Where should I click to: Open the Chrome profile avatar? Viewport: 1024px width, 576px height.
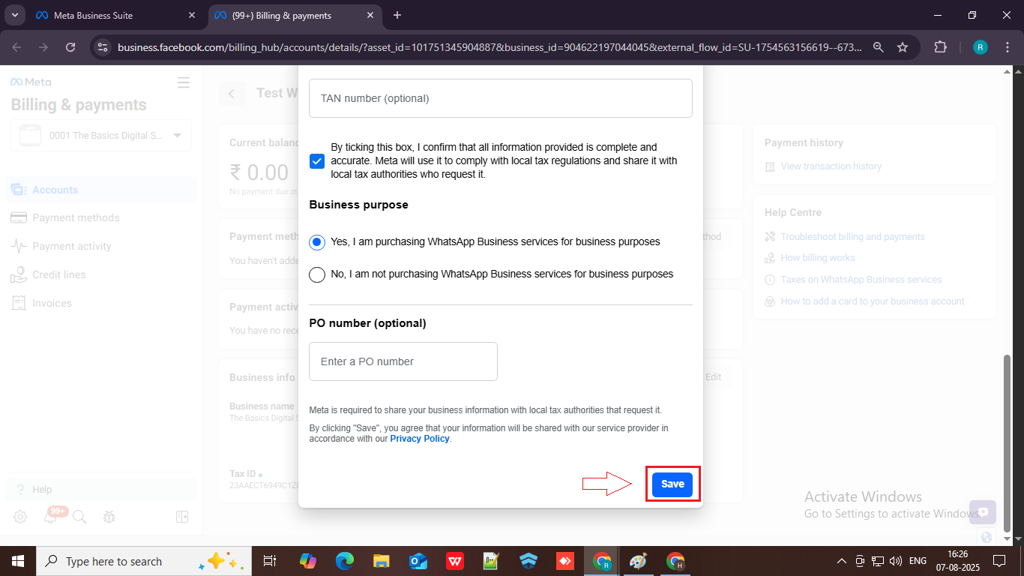[x=980, y=47]
